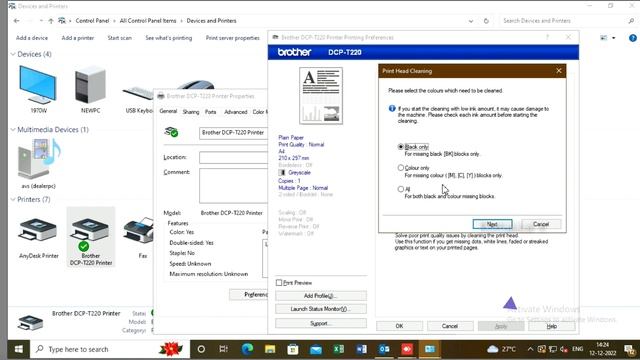The image size is (640, 360).
Task: Select the Colour only radio button
Action: coord(400,168)
